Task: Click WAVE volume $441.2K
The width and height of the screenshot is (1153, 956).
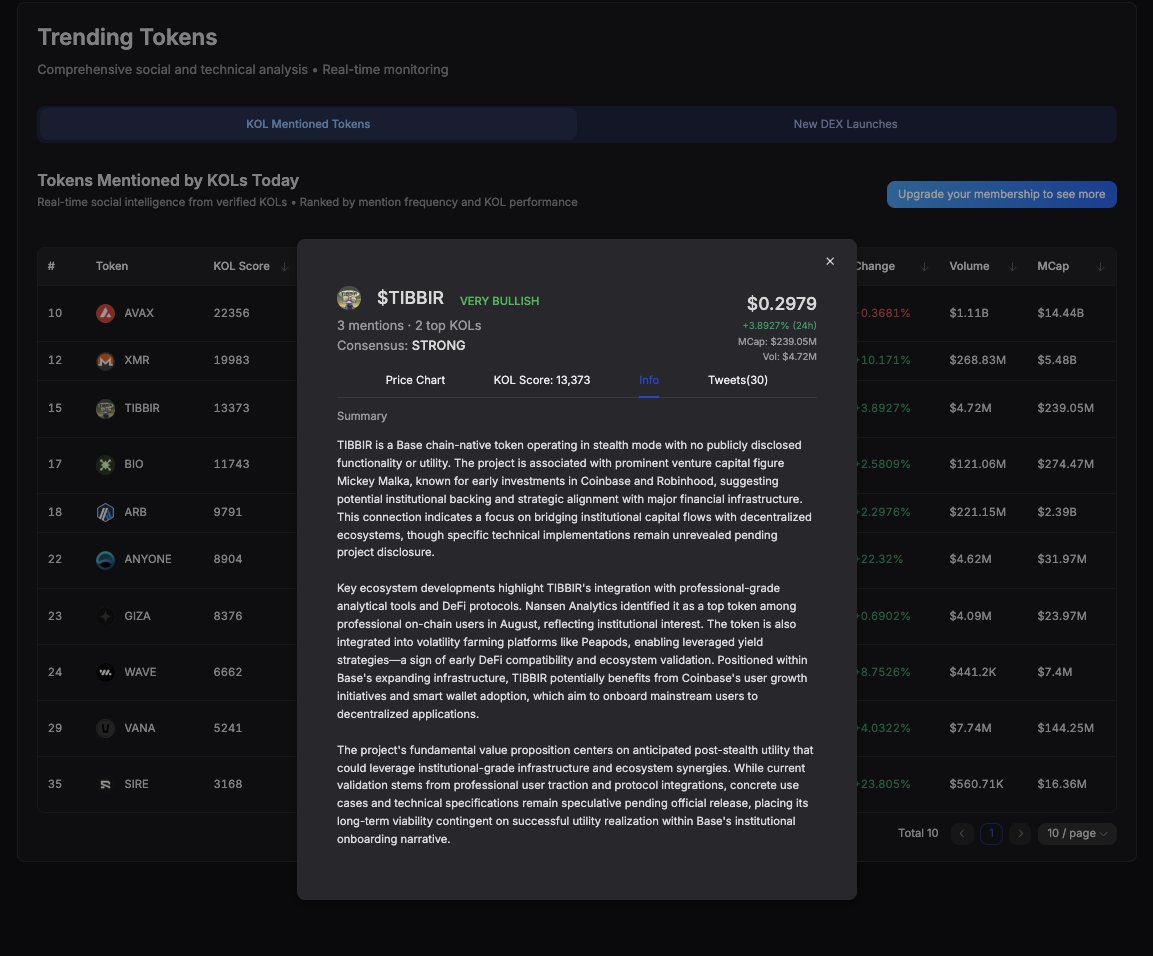Action: [973, 672]
